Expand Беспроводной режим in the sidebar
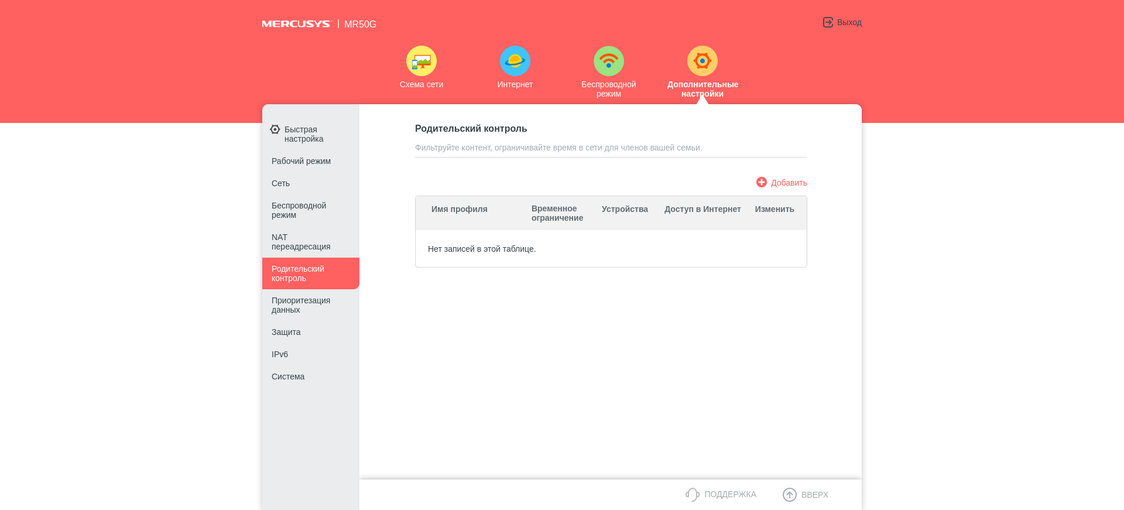Viewport: 1124px width, 510px height. tap(299, 210)
